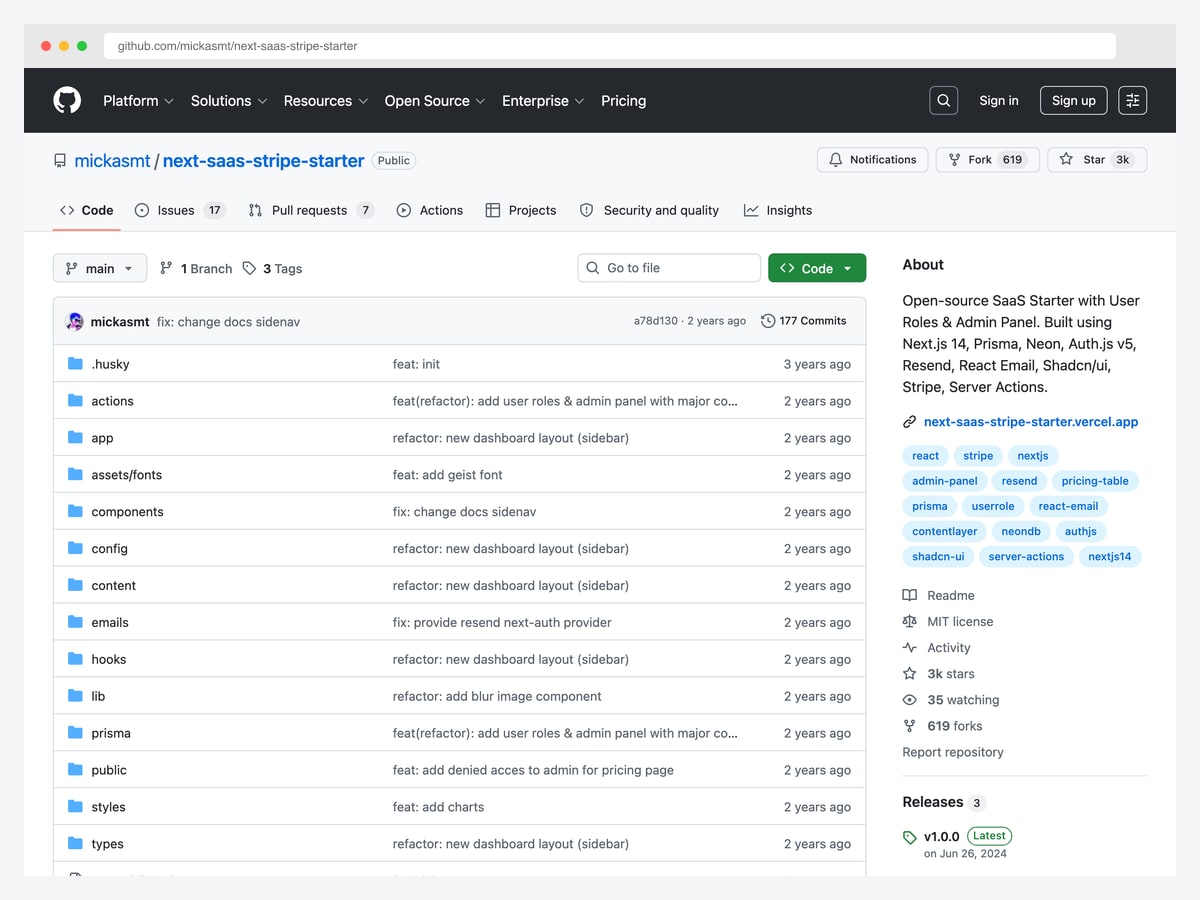Open commit message 'fix: change docs sidenav' in header row
The height and width of the screenshot is (900, 1200).
pyautogui.click(x=228, y=322)
